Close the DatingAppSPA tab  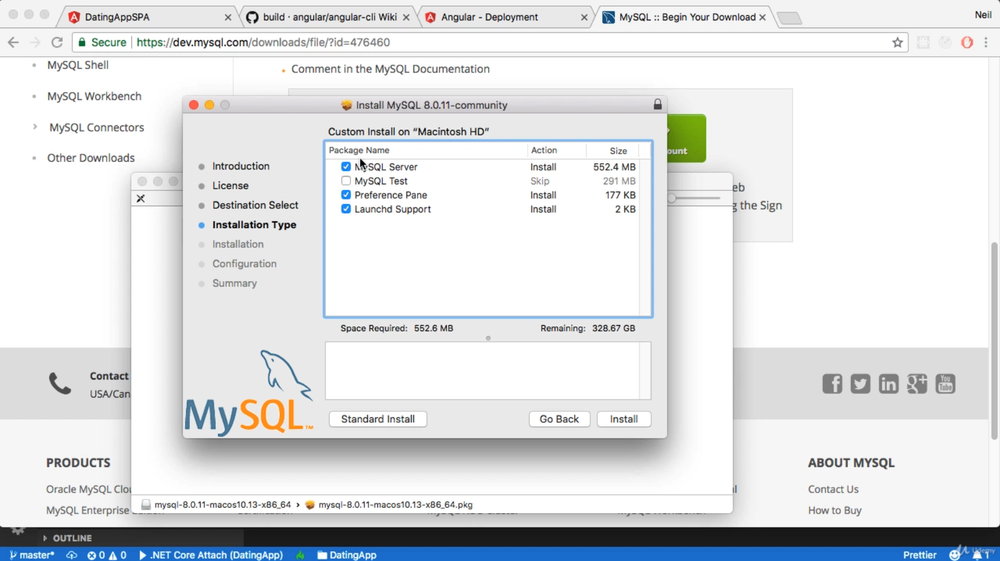click(x=228, y=17)
